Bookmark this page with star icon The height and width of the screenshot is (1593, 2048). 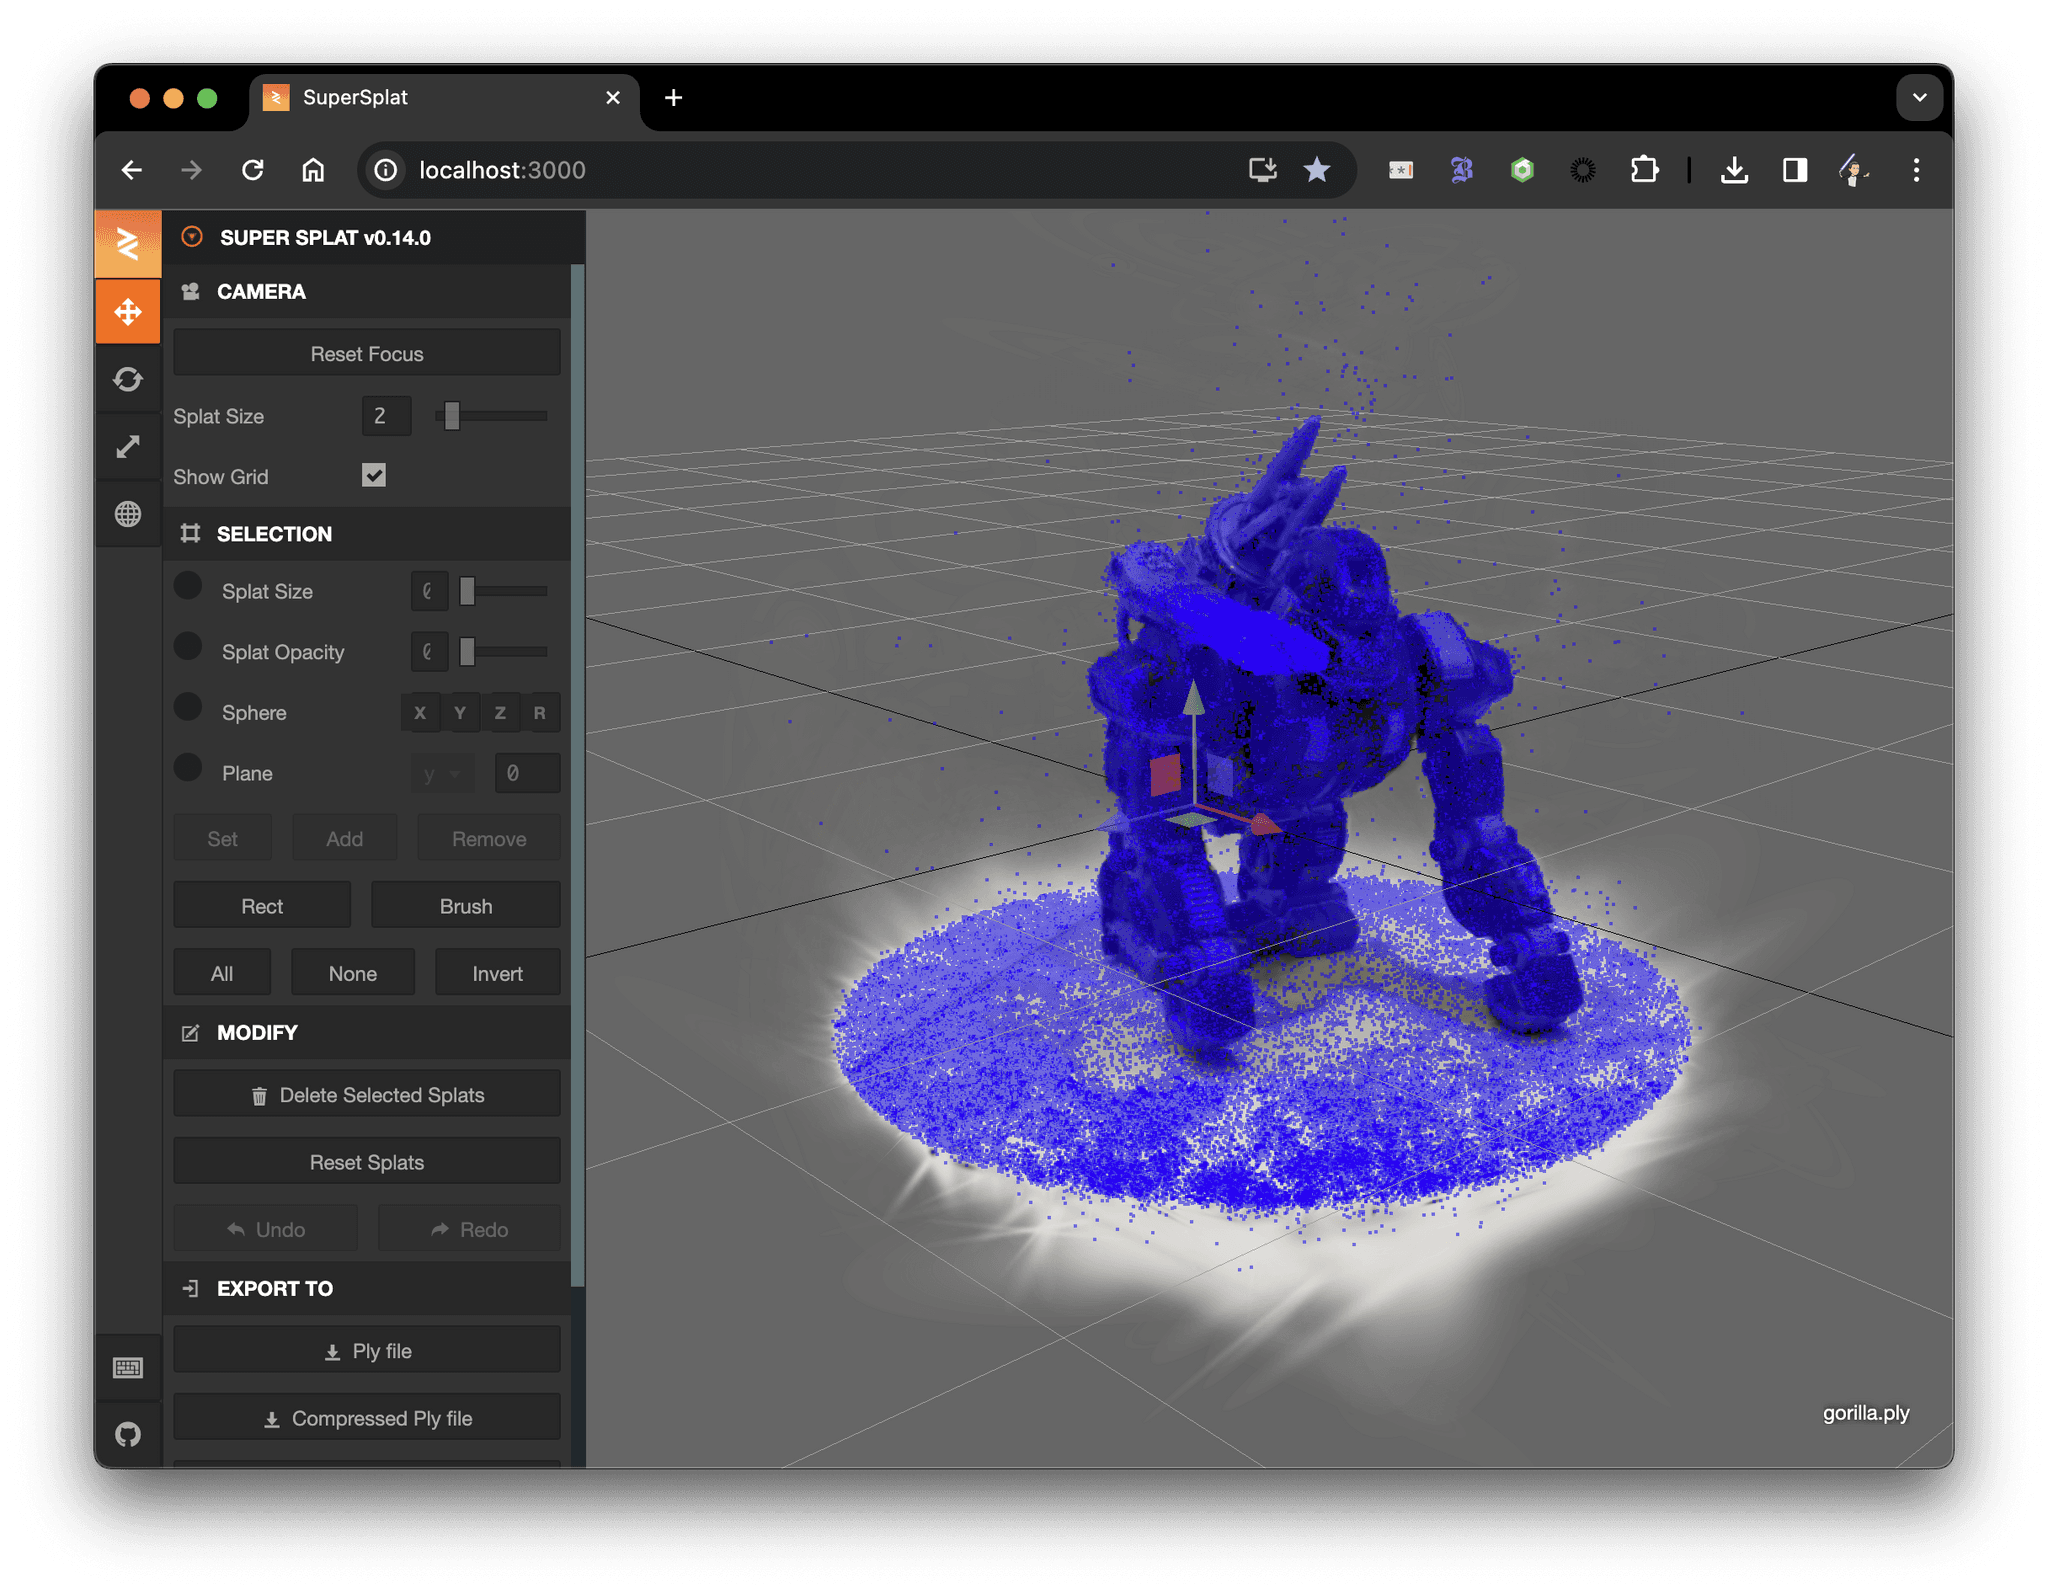click(1317, 170)
